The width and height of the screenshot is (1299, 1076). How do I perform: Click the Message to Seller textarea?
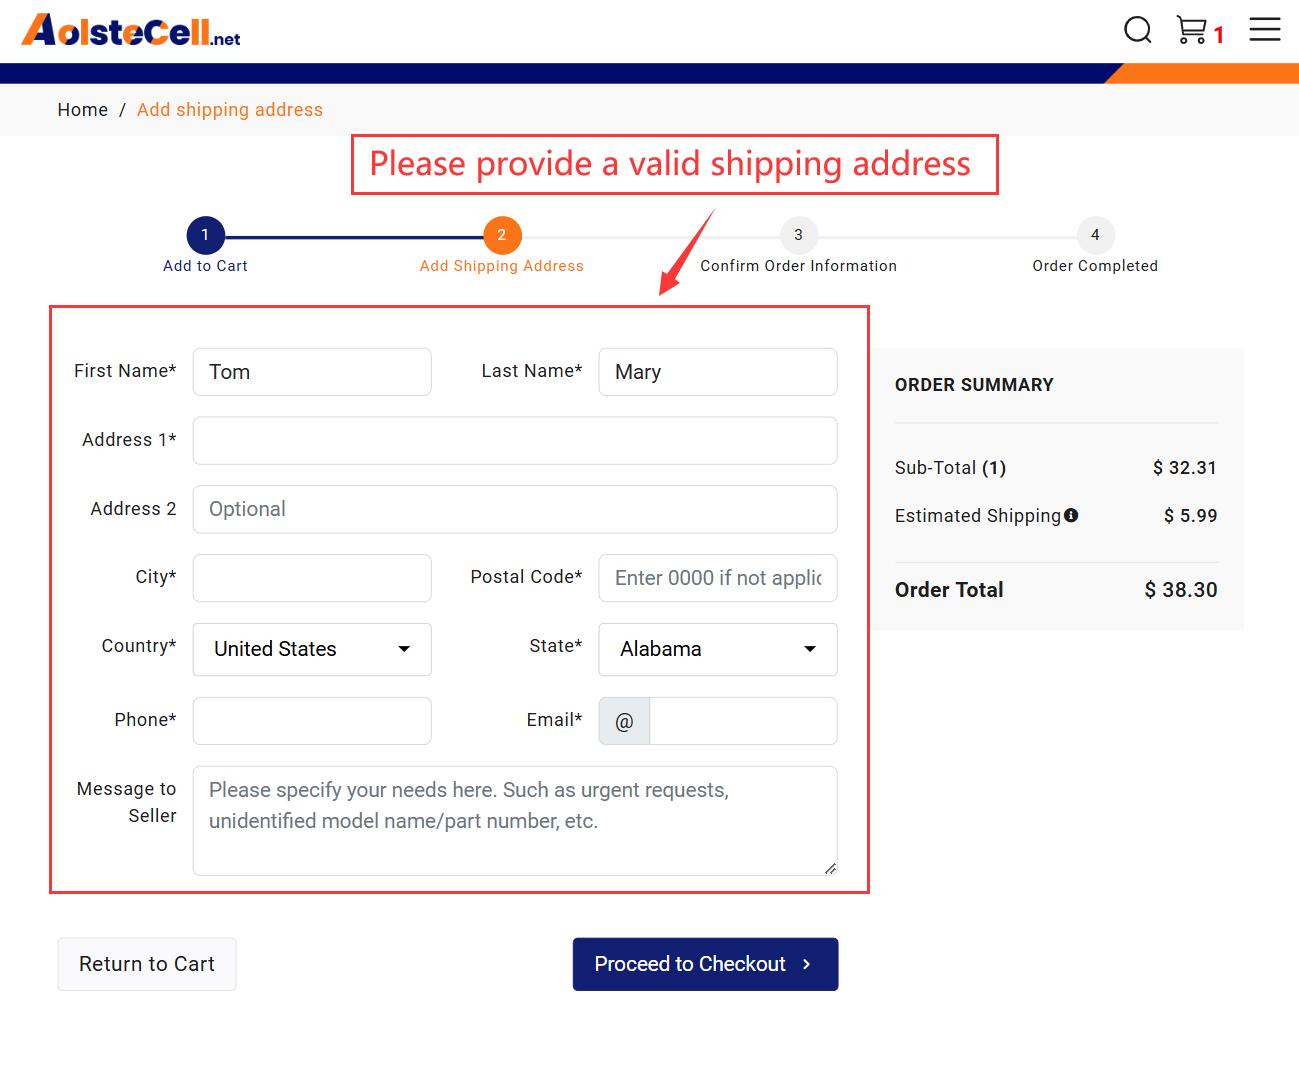pyautogui.click(x=515, y=821)
